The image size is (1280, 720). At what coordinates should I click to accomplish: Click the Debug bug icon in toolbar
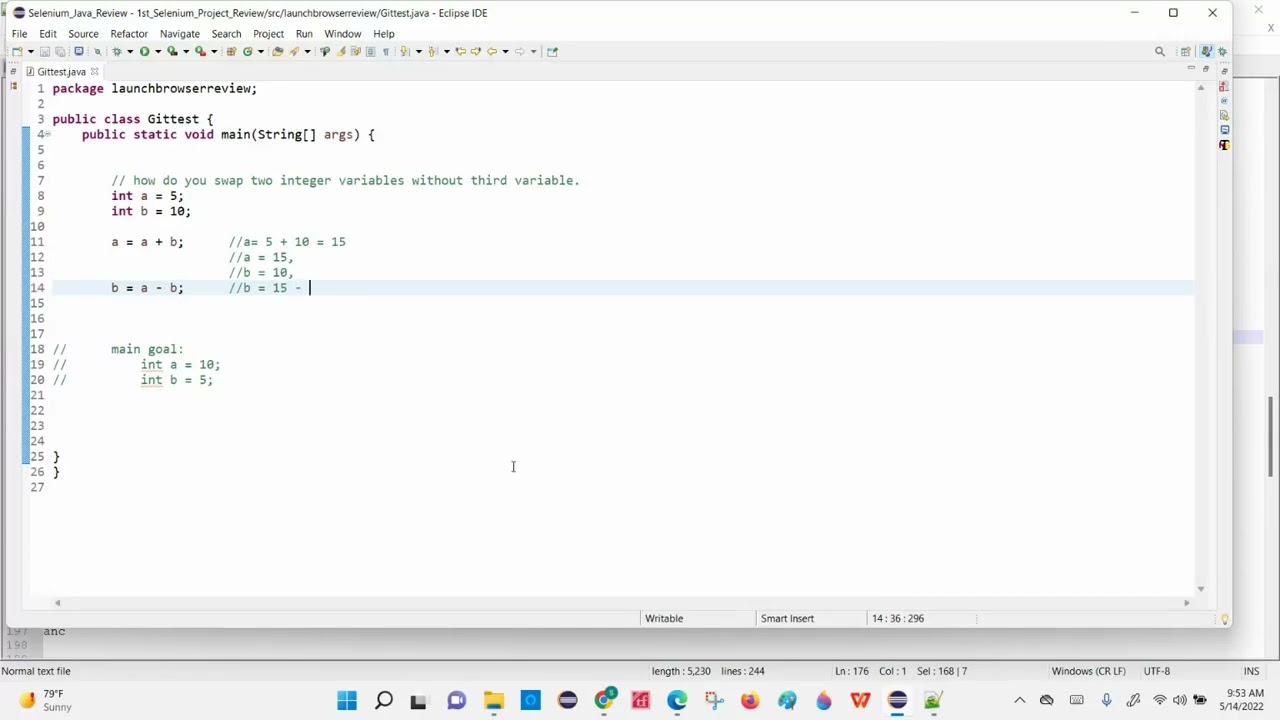(117, 51)
